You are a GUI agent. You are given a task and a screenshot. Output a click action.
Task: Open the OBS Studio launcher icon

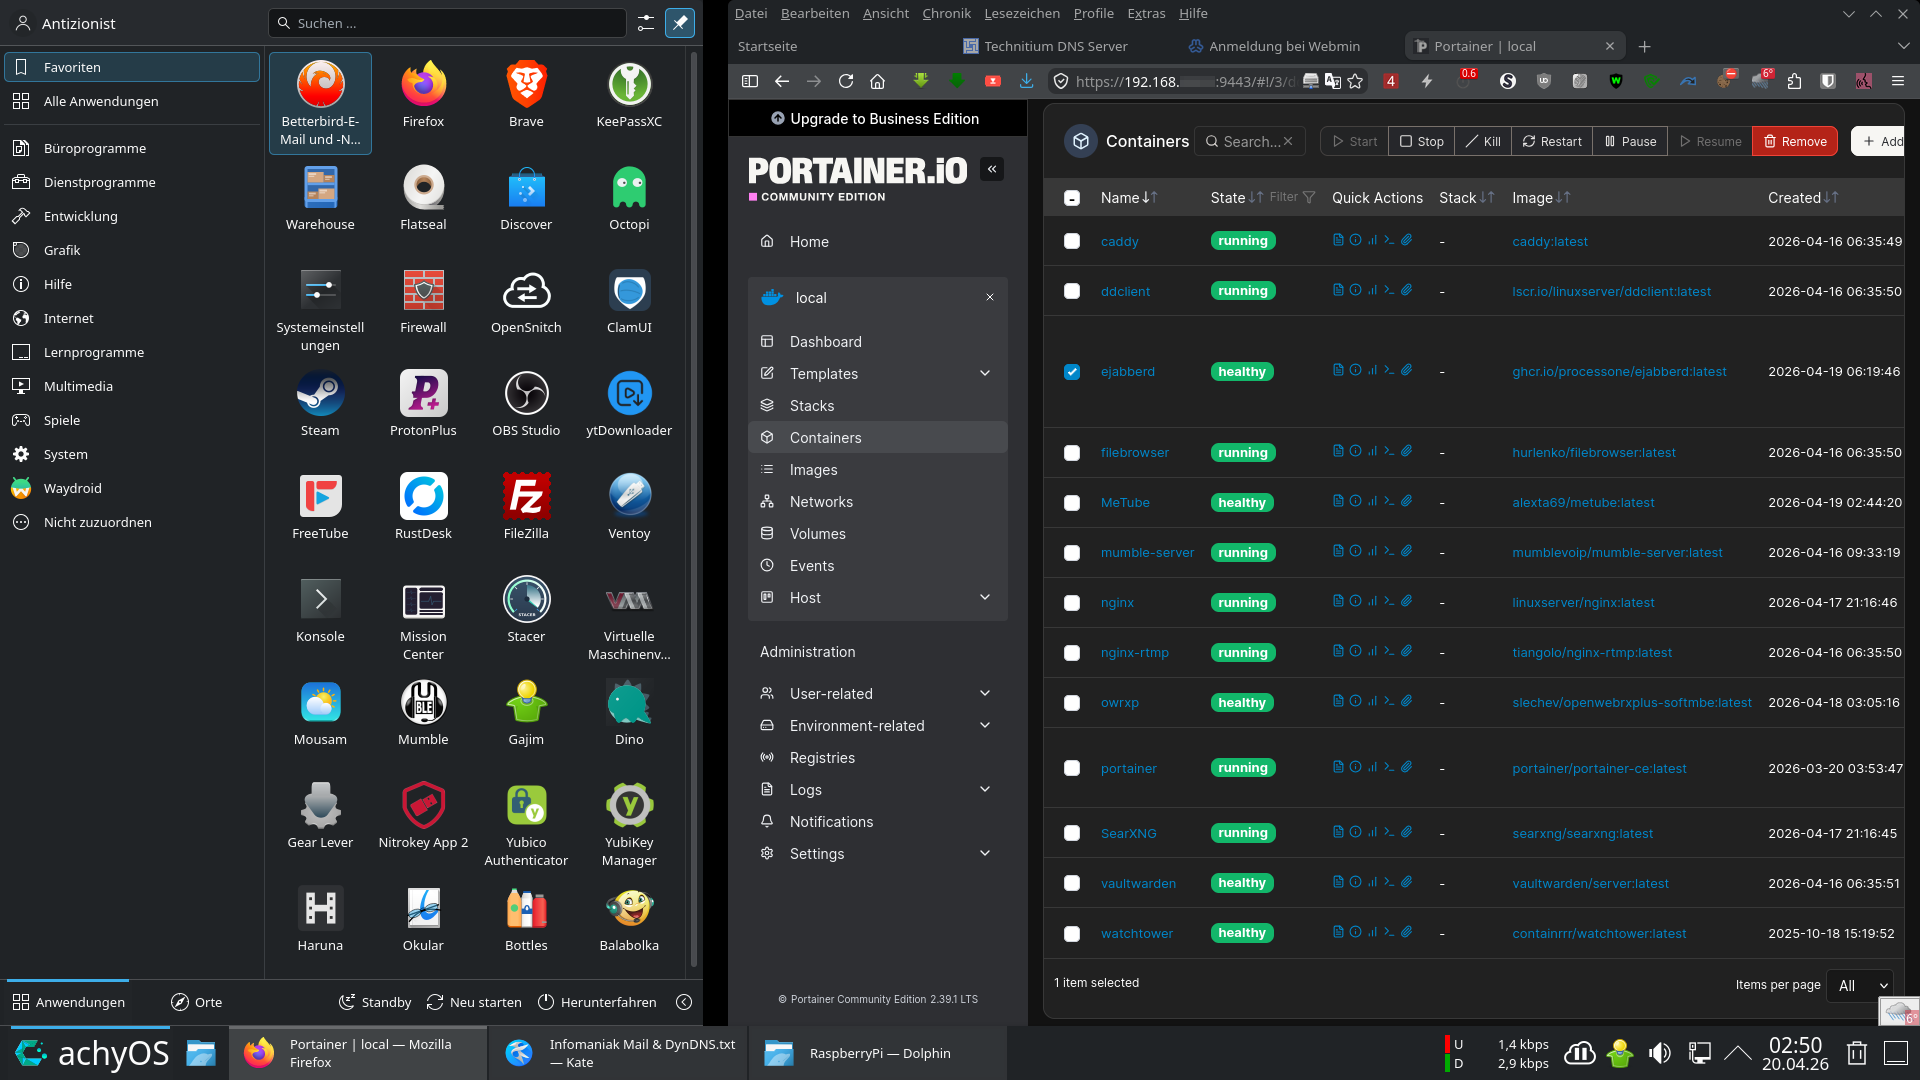point(526,394)
